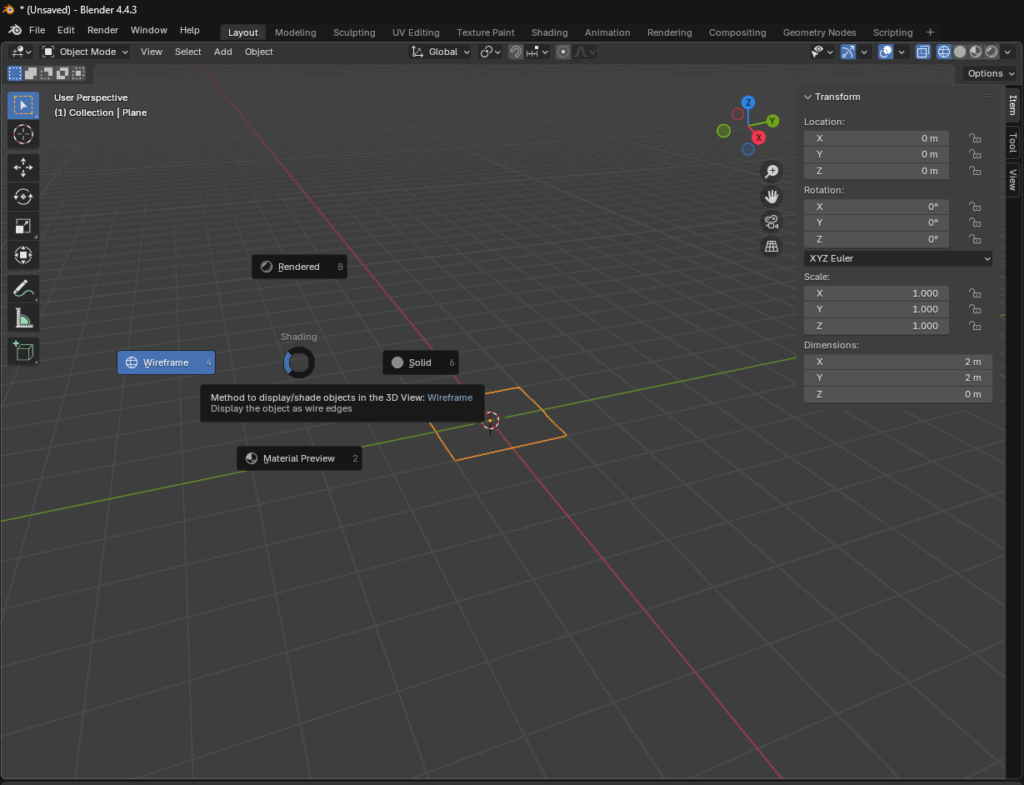
Task: Choose the Annotate pencil tool
Action: (x=23, y=289)
